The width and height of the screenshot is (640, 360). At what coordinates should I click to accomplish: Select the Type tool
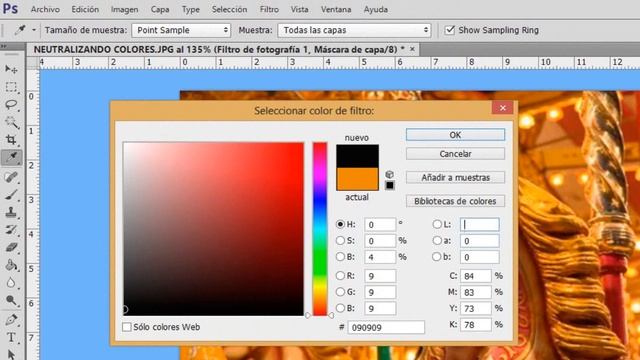pos(11,337)
